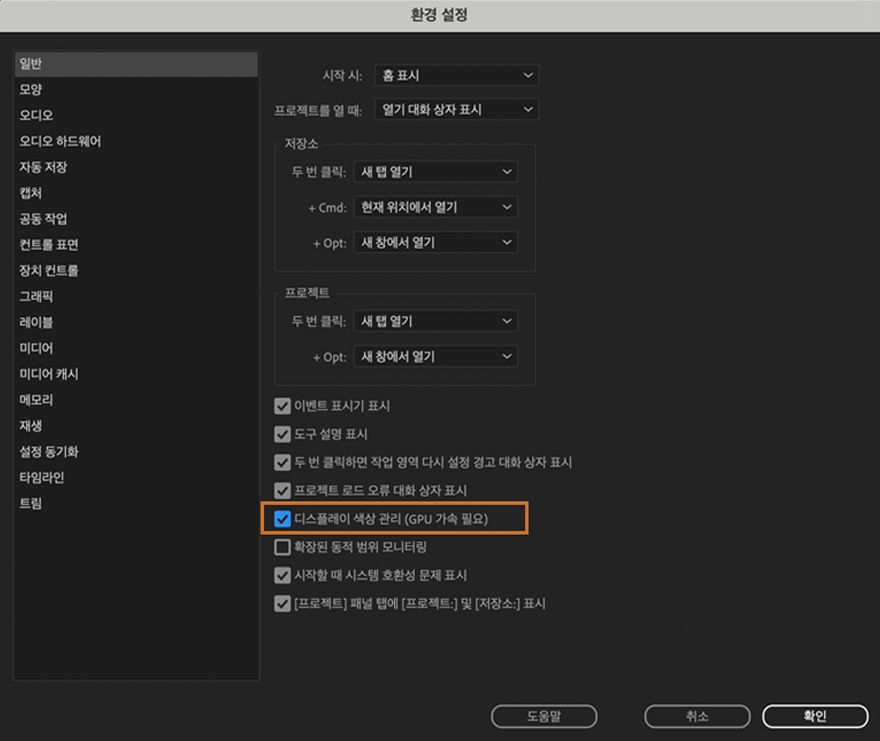The width and height of the screenshot is (880, 741).
Task: Open the 프로젝트를 열 때 dropdown
Action: (x=456, y=110)
